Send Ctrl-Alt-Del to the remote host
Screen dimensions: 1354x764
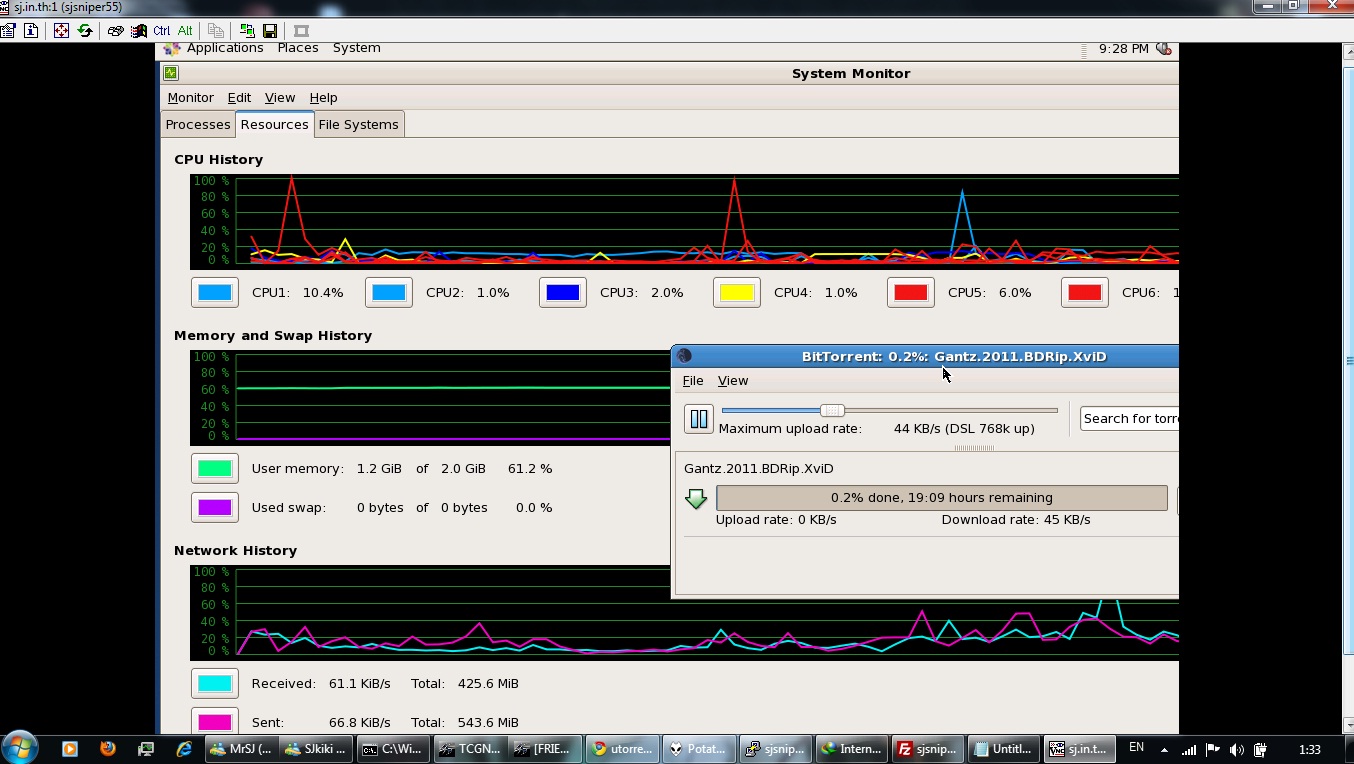(x=115, y=31)
